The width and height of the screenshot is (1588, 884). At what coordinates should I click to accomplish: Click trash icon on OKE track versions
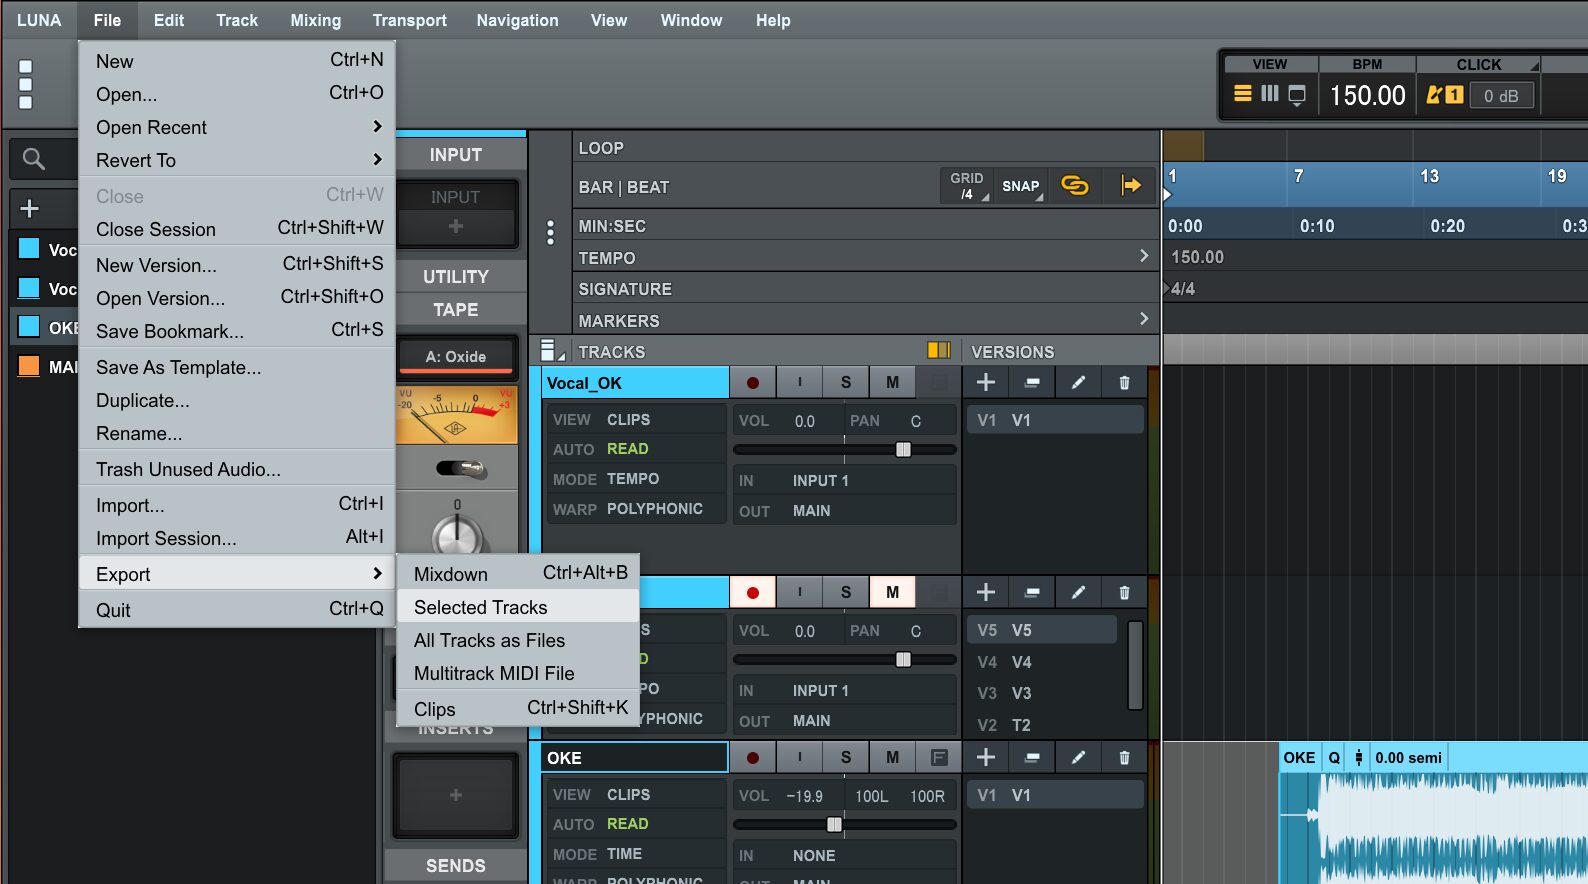point(1124,757)
